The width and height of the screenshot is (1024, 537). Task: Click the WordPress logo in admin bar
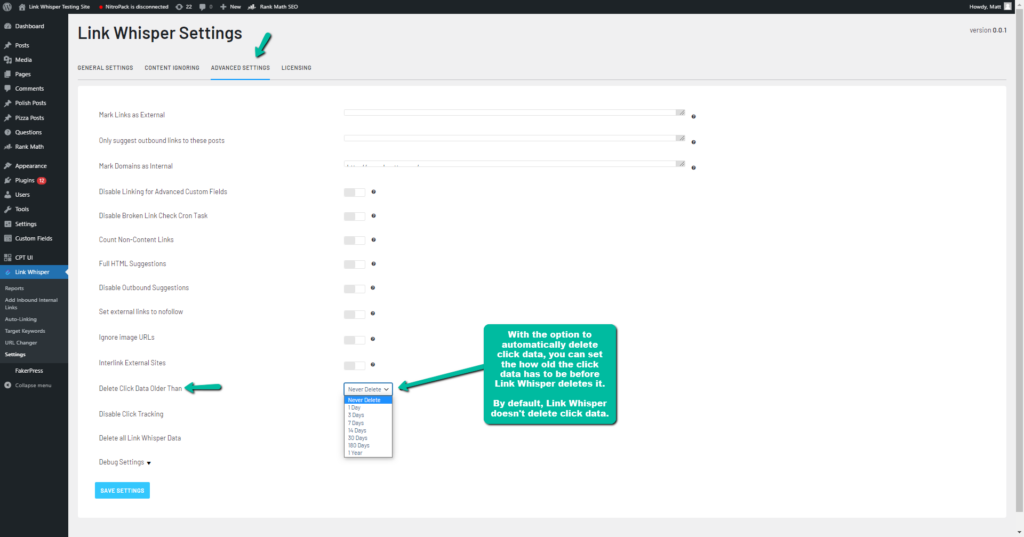point(7,7)
